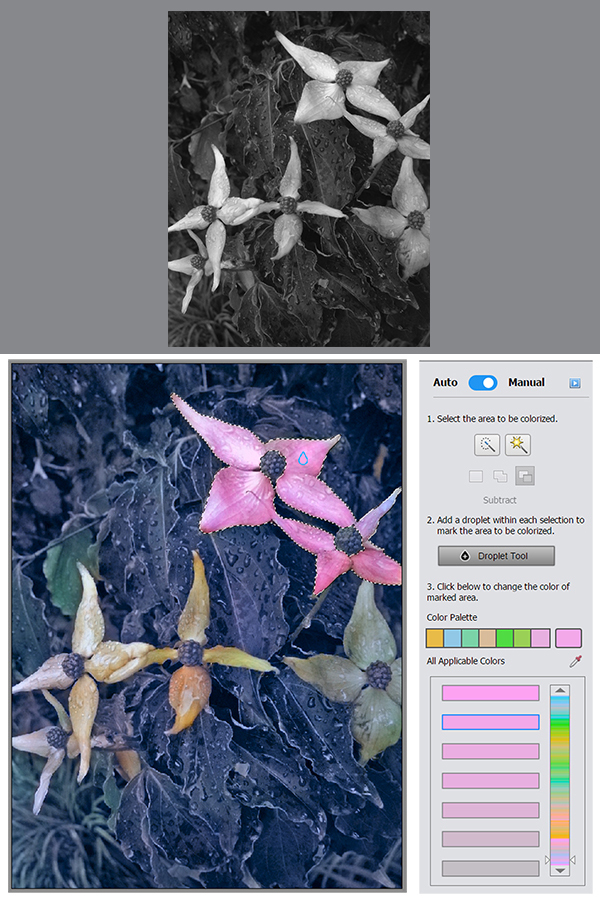This screenshot has height=900, width=600.
Task: Choose the Subtract from selection mode icon
Action: coord(525,476)
